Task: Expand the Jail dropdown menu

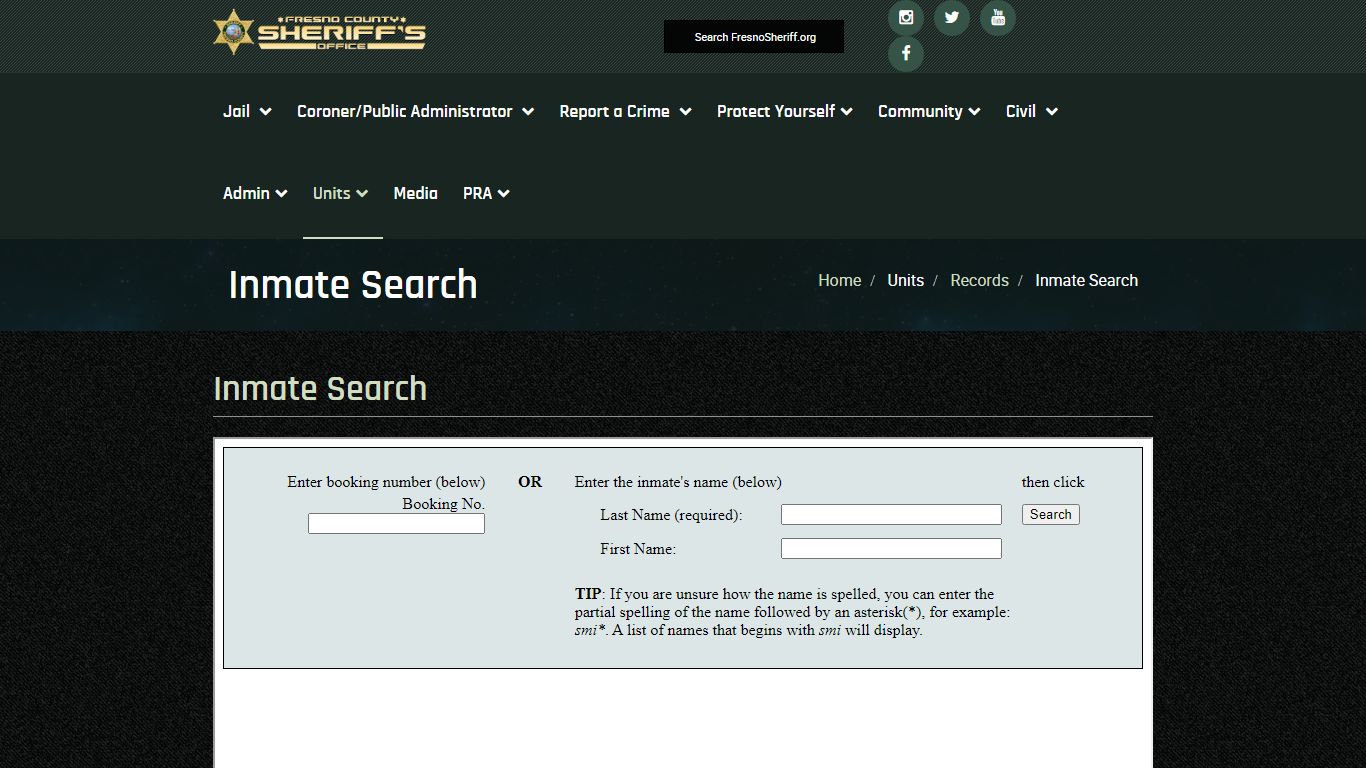Action: click(247, 111)
